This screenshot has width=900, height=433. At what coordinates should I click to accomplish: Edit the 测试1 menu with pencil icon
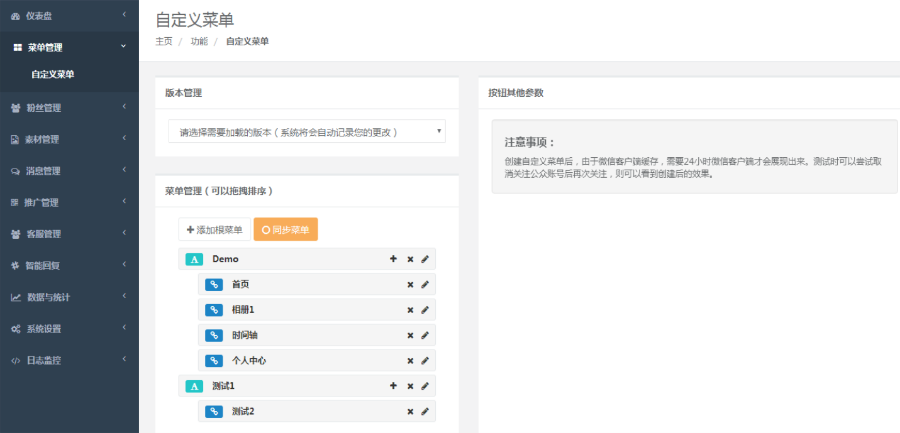pos(425,386)
